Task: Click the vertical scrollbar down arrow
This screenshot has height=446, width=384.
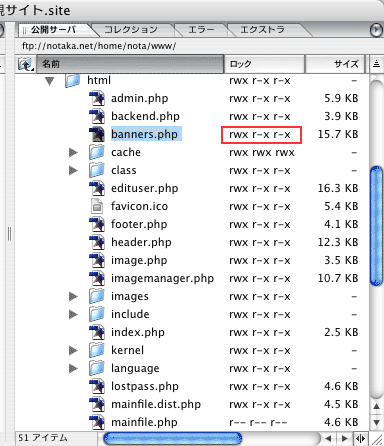Action: (376, 423)
